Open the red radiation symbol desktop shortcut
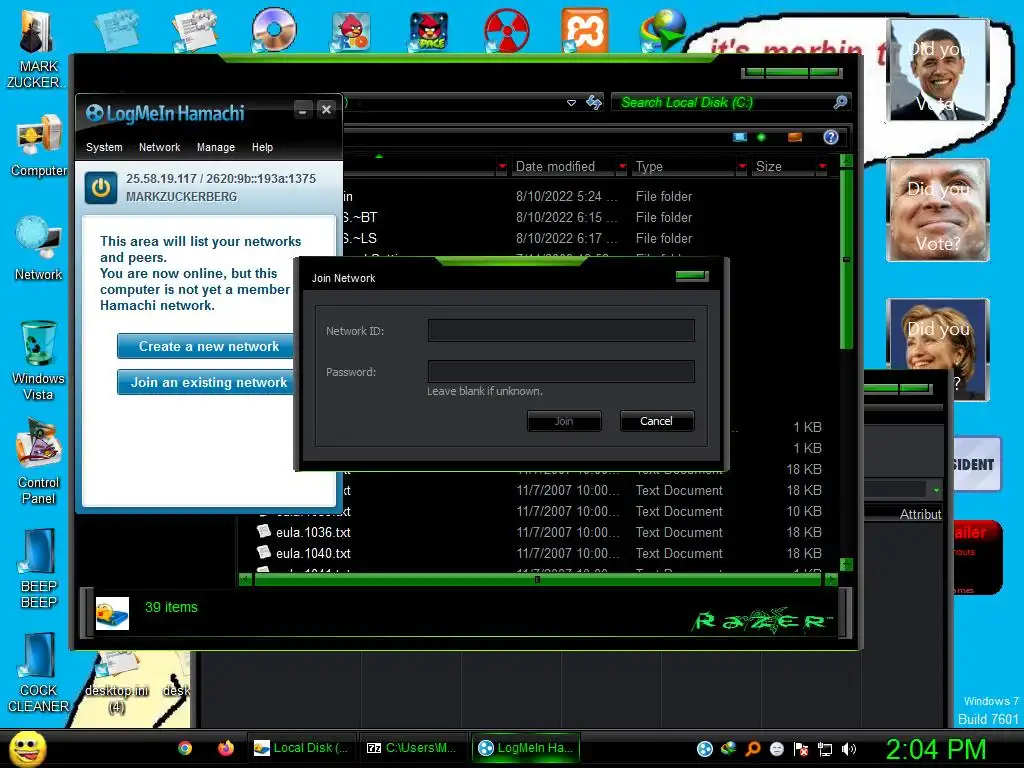Screen dimensions: 1024x768 (x=507, y=31)
